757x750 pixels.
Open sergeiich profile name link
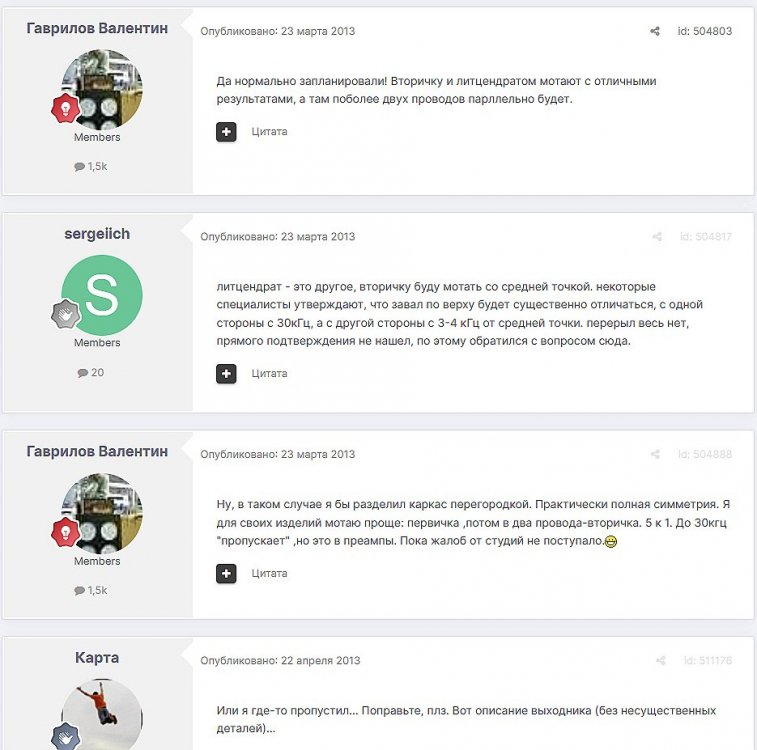[x=97, y=234]
